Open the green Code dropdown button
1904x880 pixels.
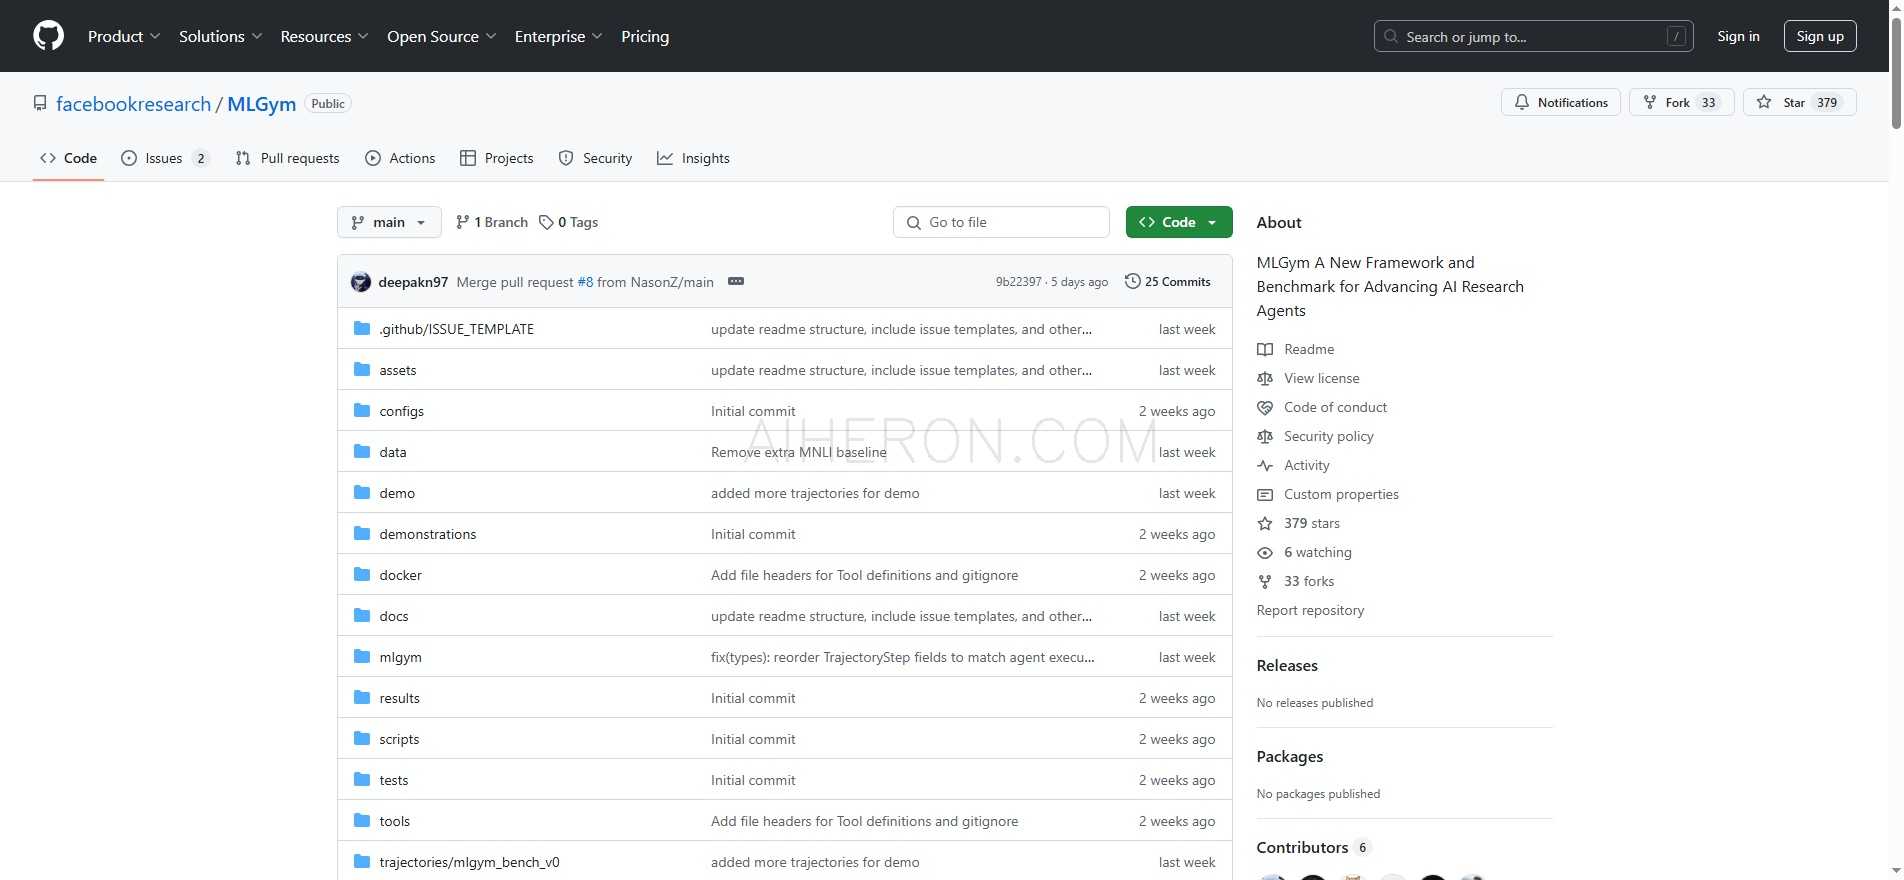click(x=1179, y=222)
